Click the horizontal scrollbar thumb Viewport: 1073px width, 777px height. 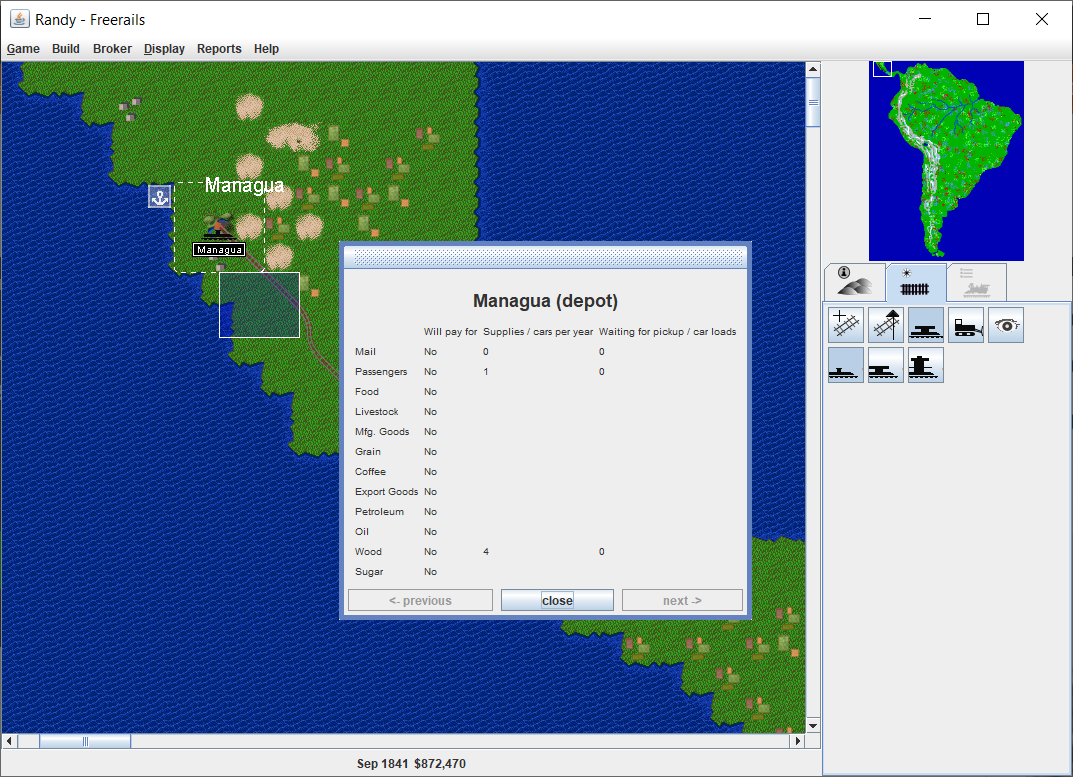click(85, 741)
